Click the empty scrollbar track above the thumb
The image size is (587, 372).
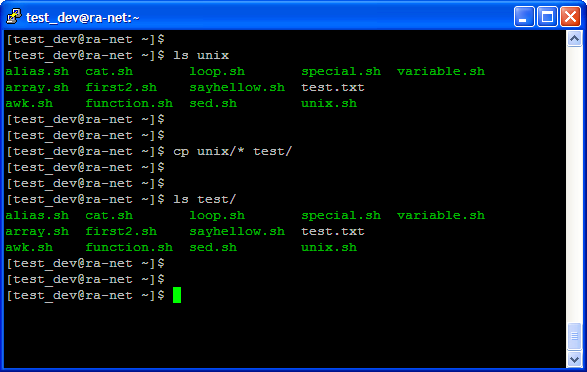click(574, 183)
